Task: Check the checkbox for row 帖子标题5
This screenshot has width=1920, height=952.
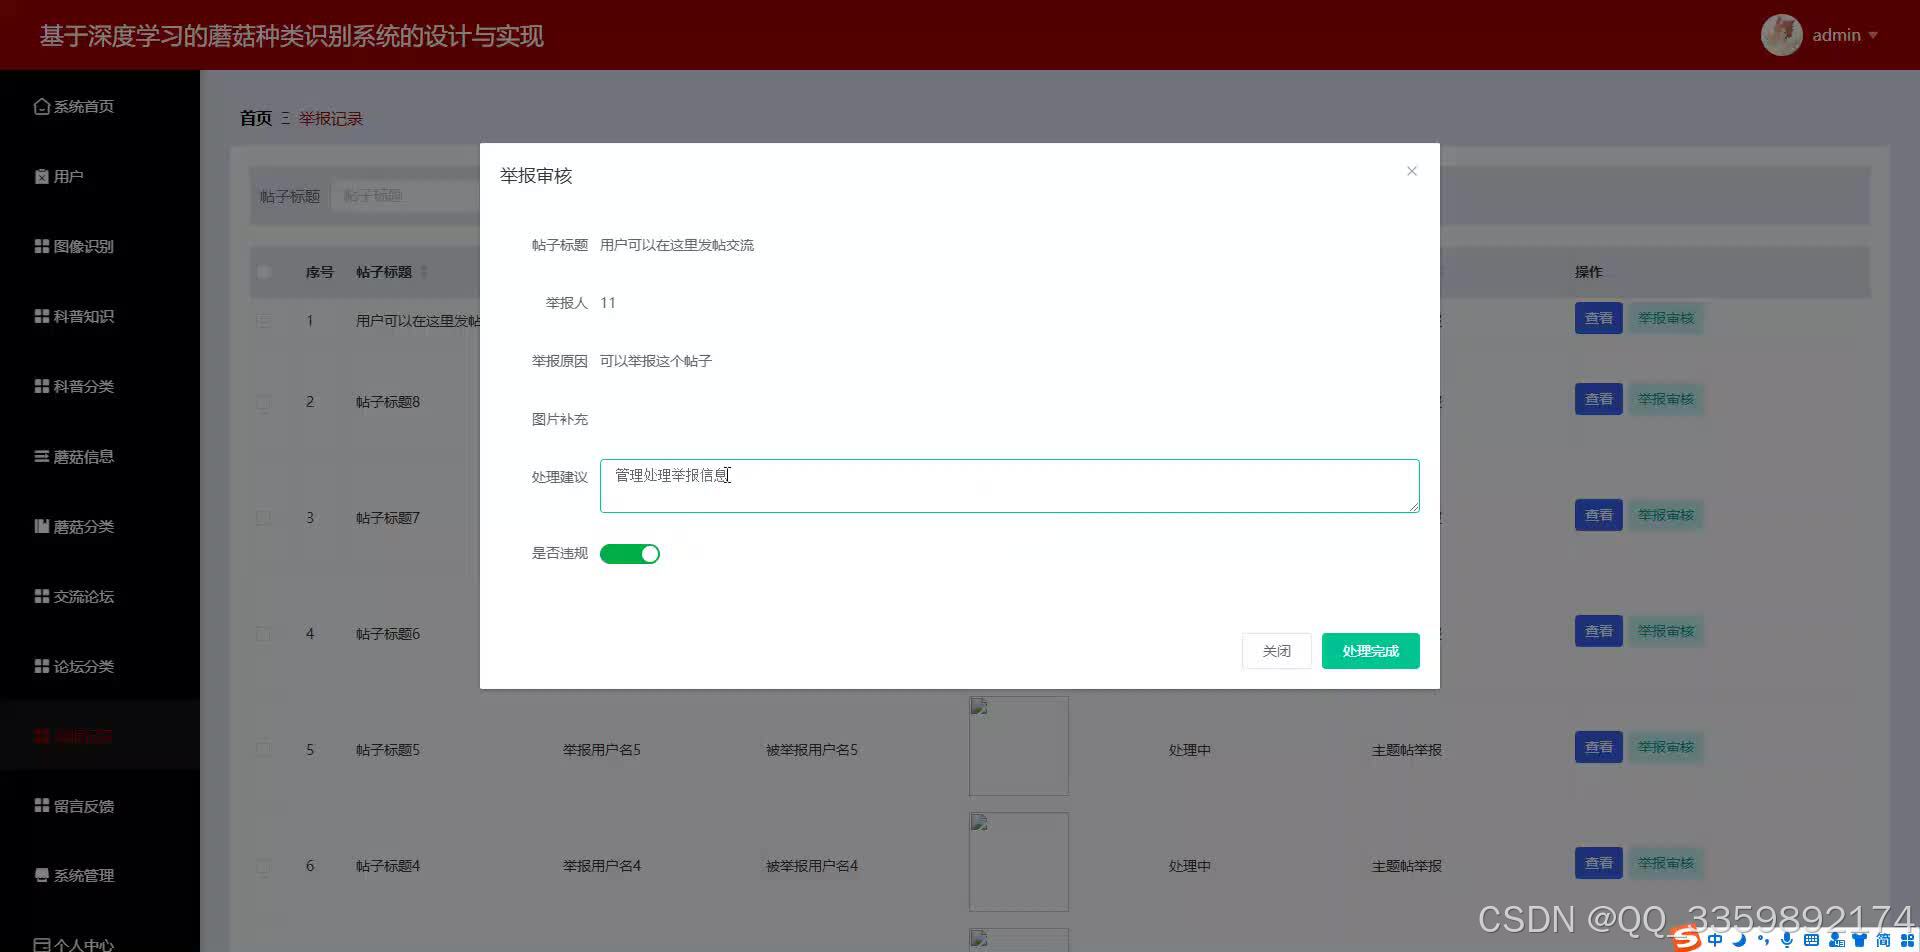Action: pyautogui.click(x=263, y=748)
